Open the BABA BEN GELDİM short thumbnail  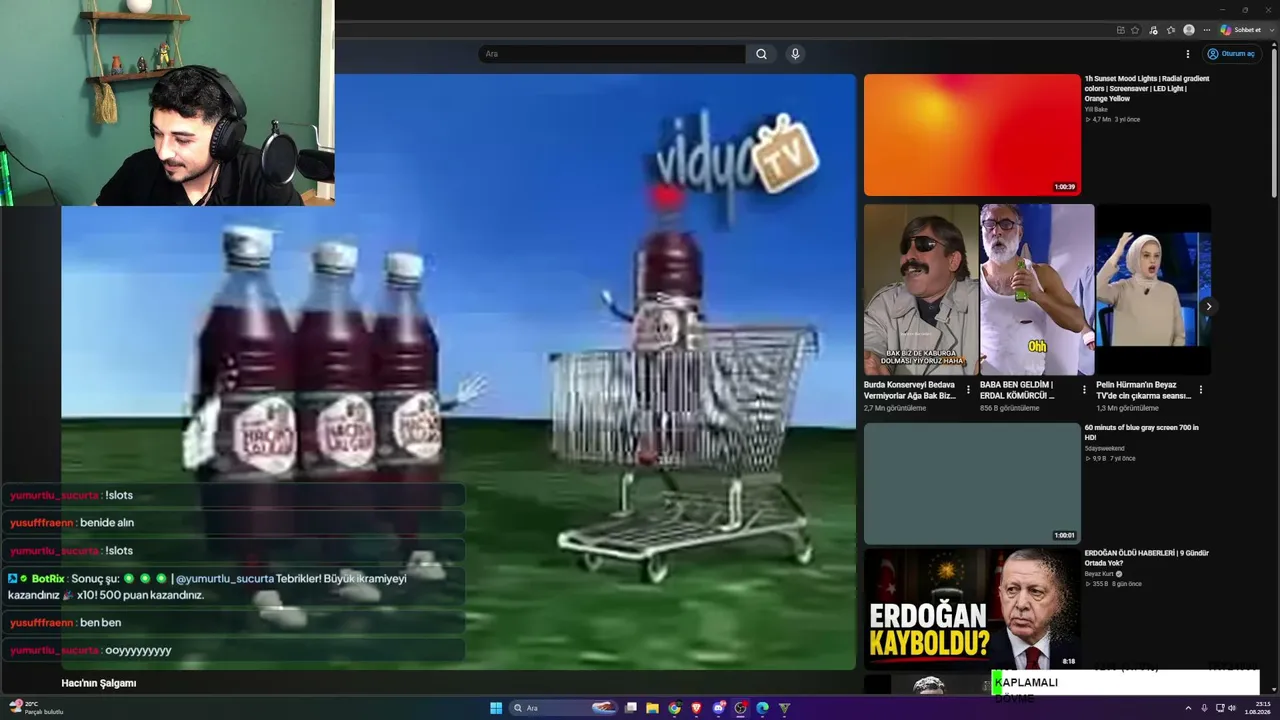click(x=1037, y=290)
